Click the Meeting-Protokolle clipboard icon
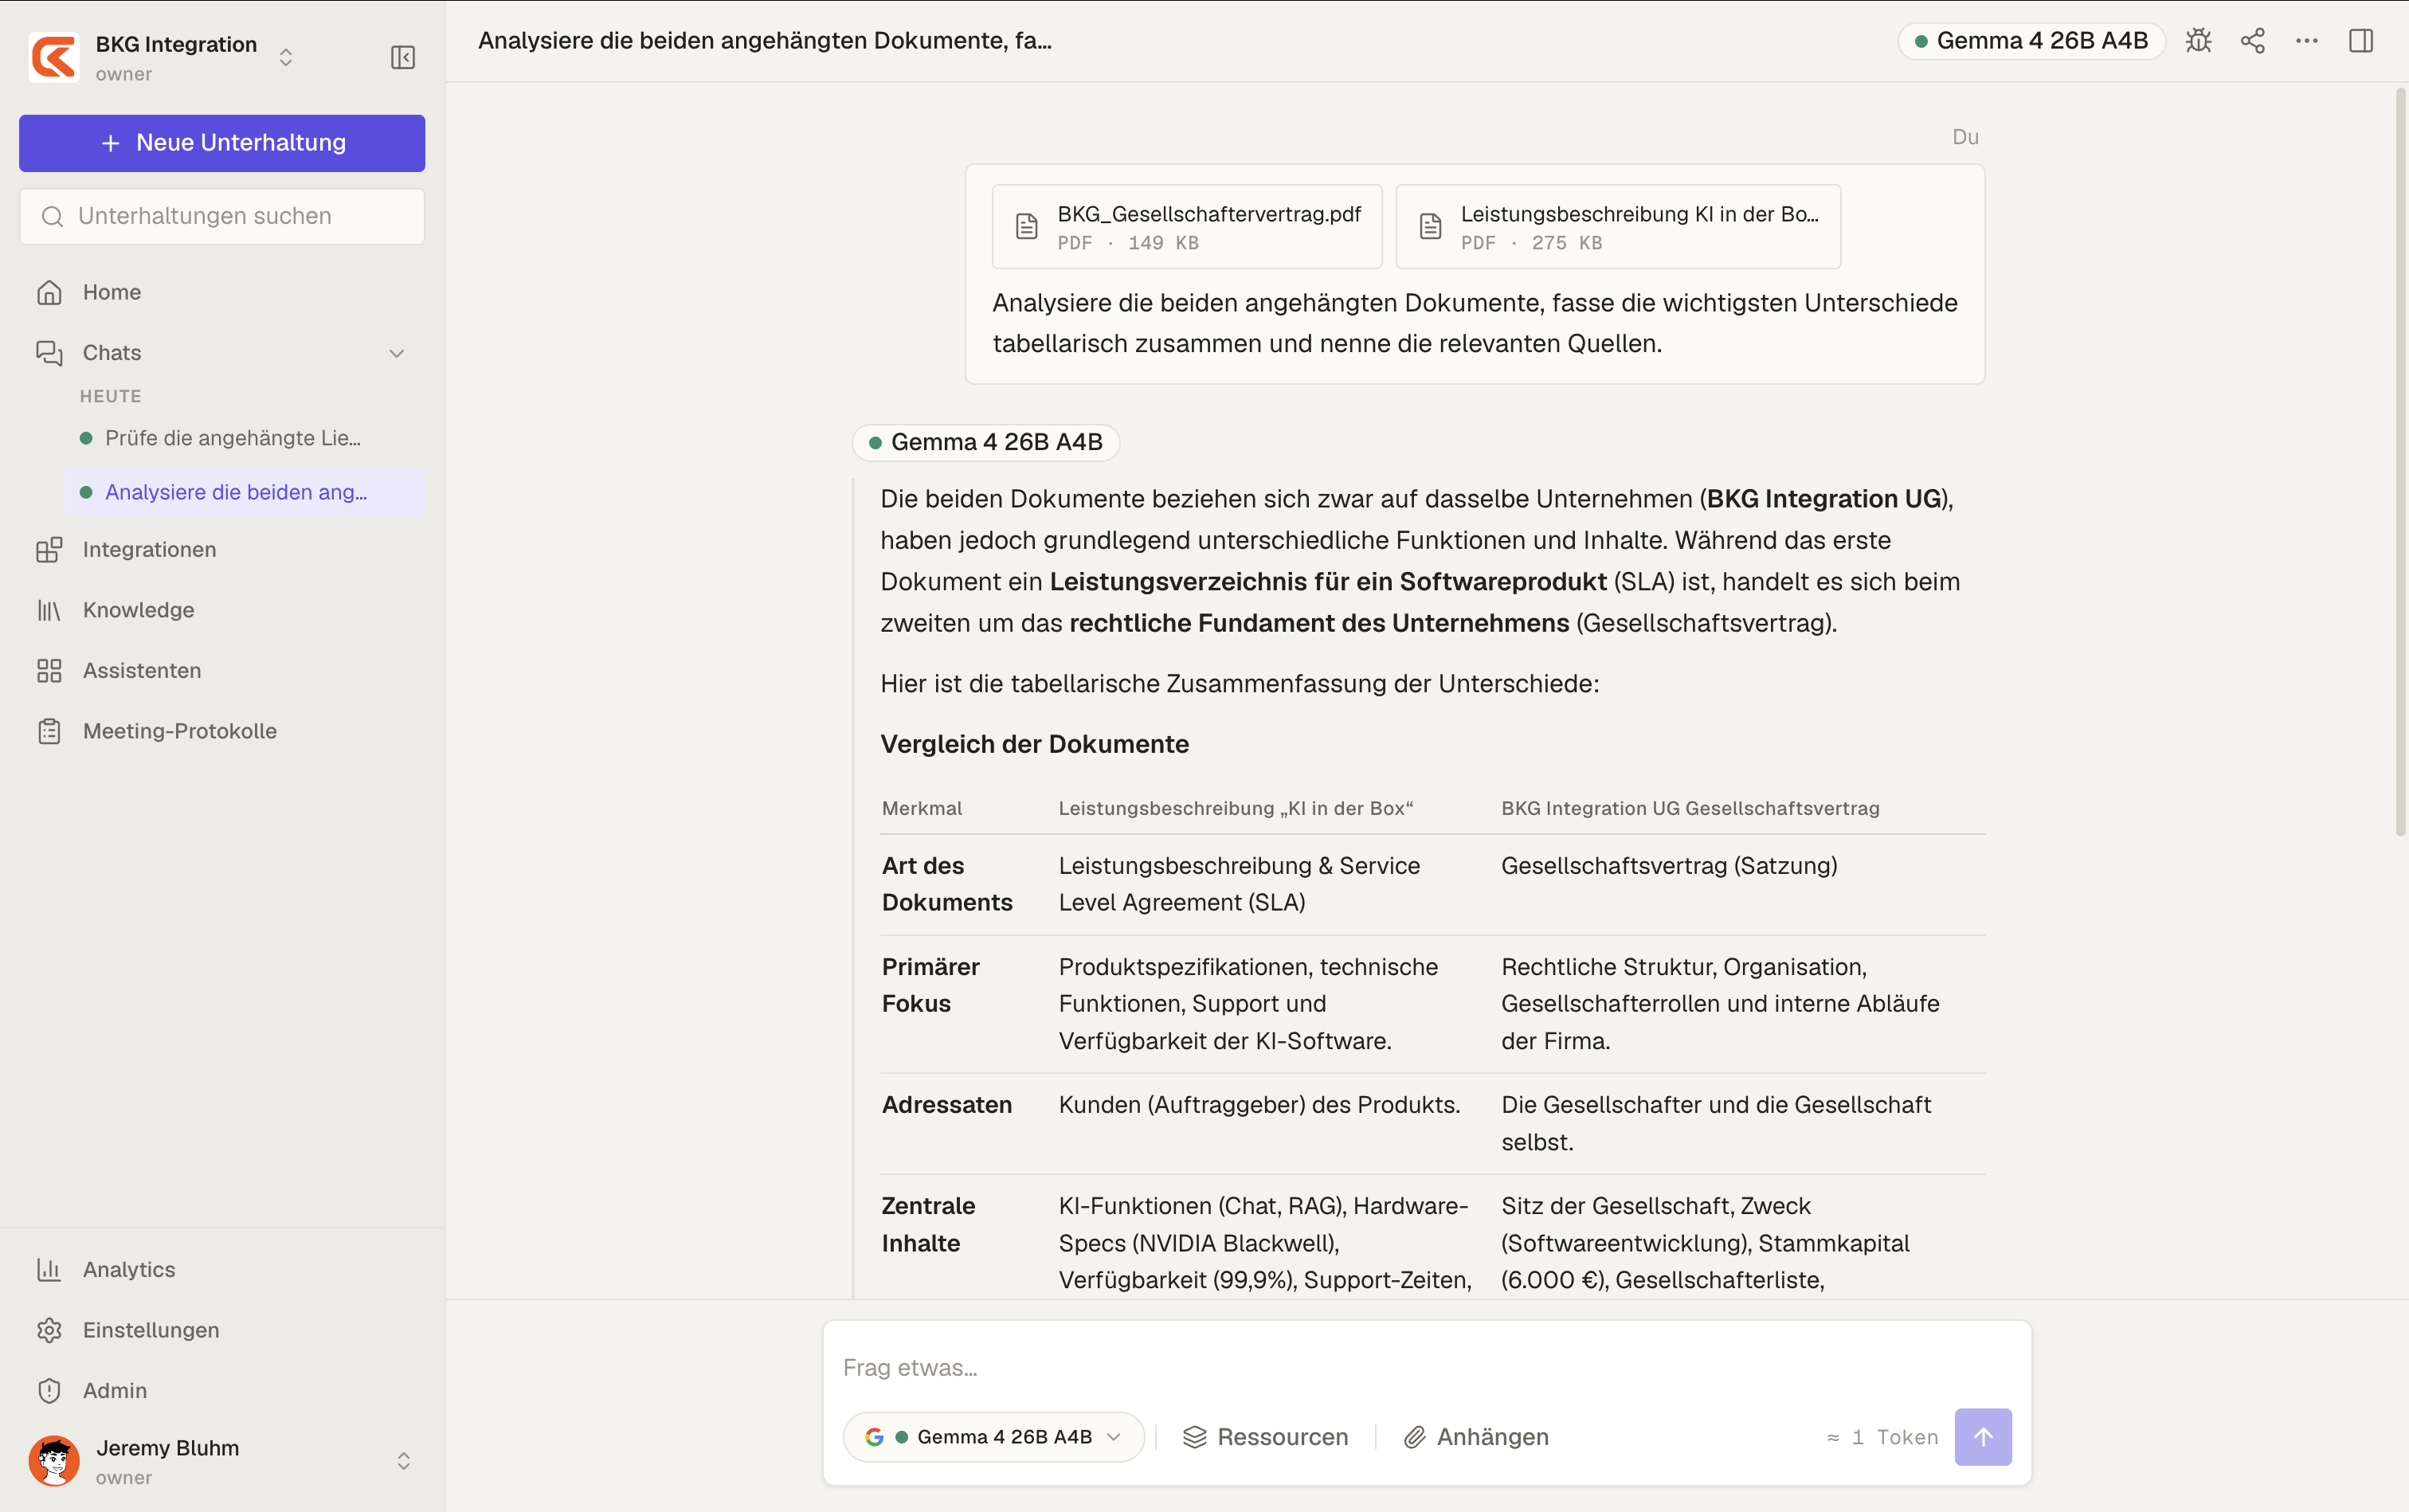Image resolution: width=2409 pixels, height=1512 pixels. [49, 731]
